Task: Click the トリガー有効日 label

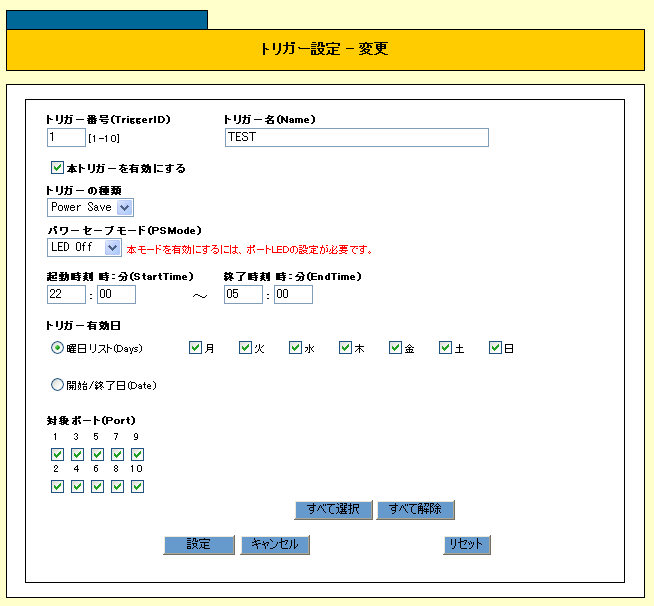Action: click(x=83, y=325)
